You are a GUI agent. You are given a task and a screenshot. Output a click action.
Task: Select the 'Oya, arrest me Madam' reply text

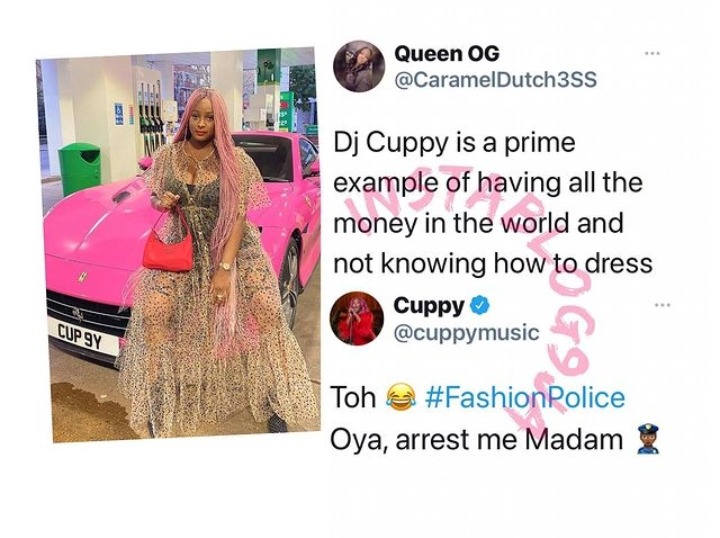[476, 440]
